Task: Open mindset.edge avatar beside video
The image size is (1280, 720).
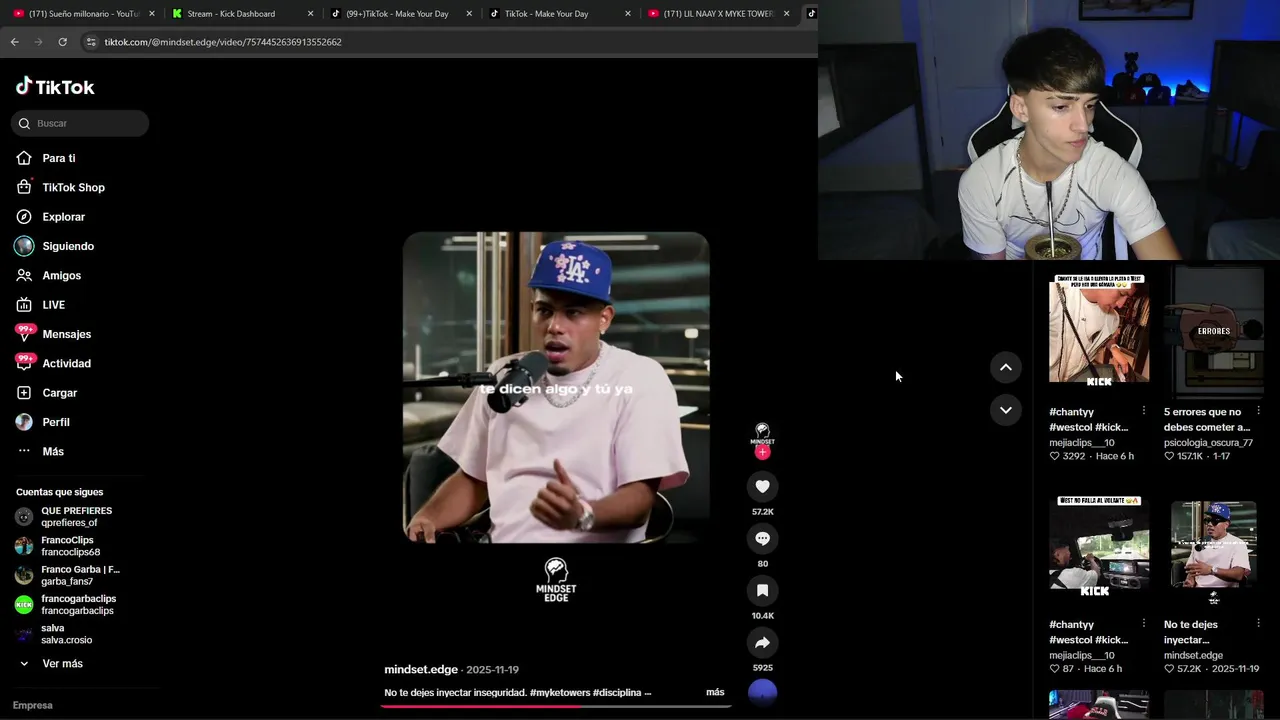Action: coord(762,434)
